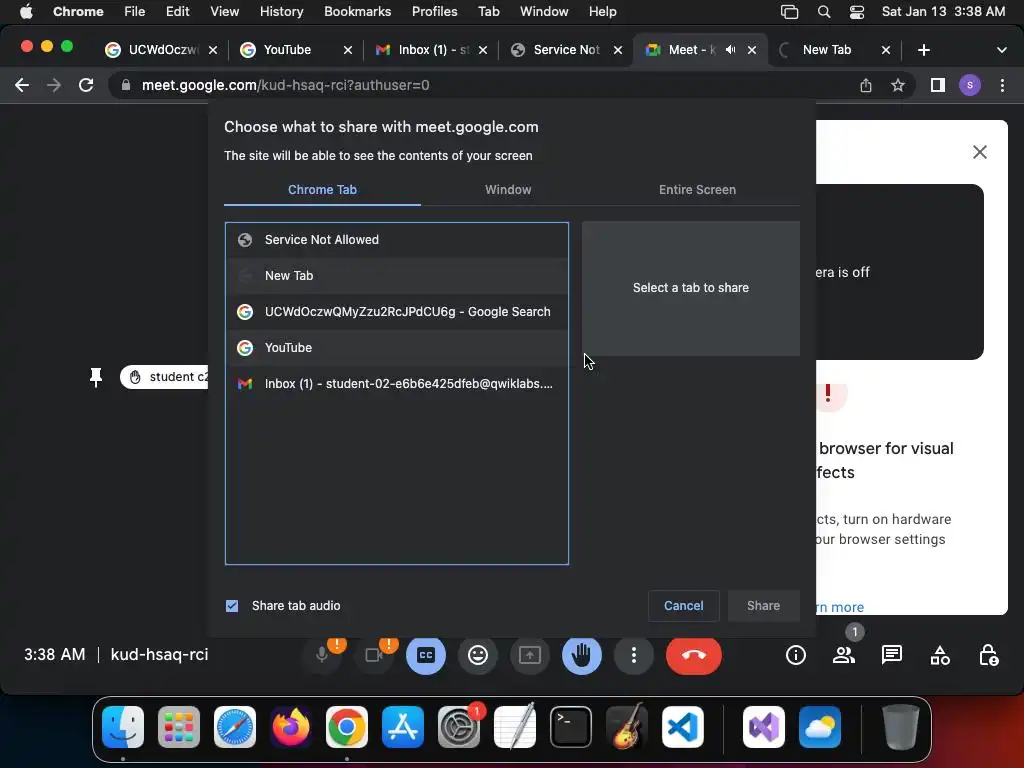Launch Firefox from the dock

pyautogui.click(x=291, y=727)
